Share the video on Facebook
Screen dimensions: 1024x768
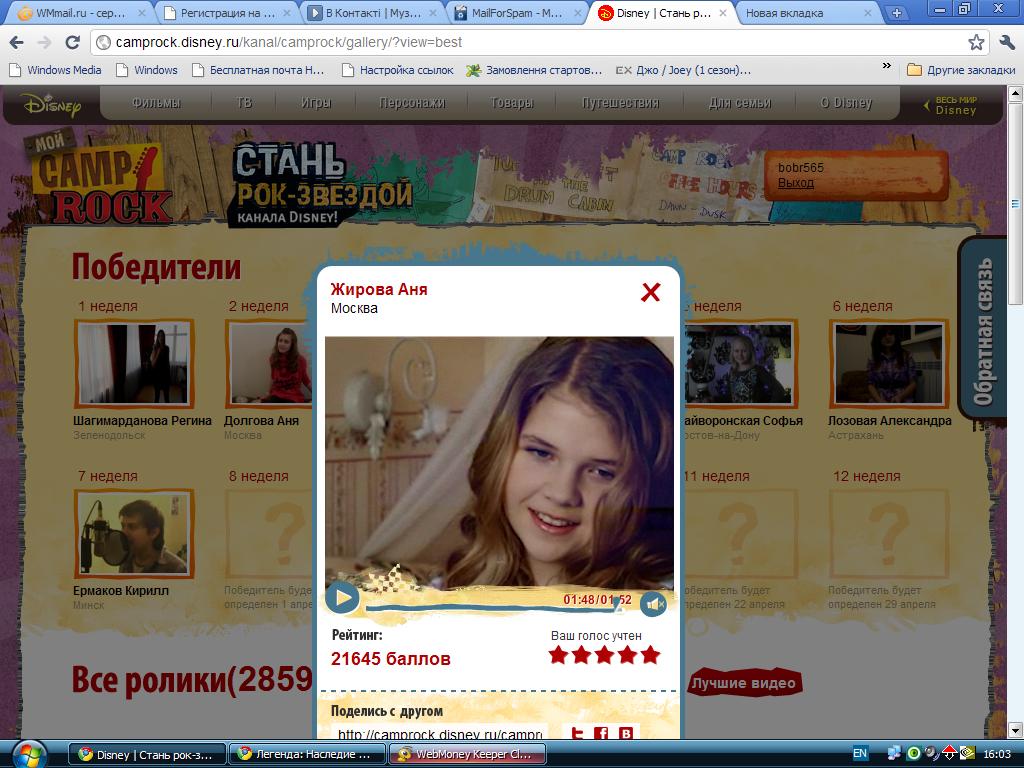601,733
